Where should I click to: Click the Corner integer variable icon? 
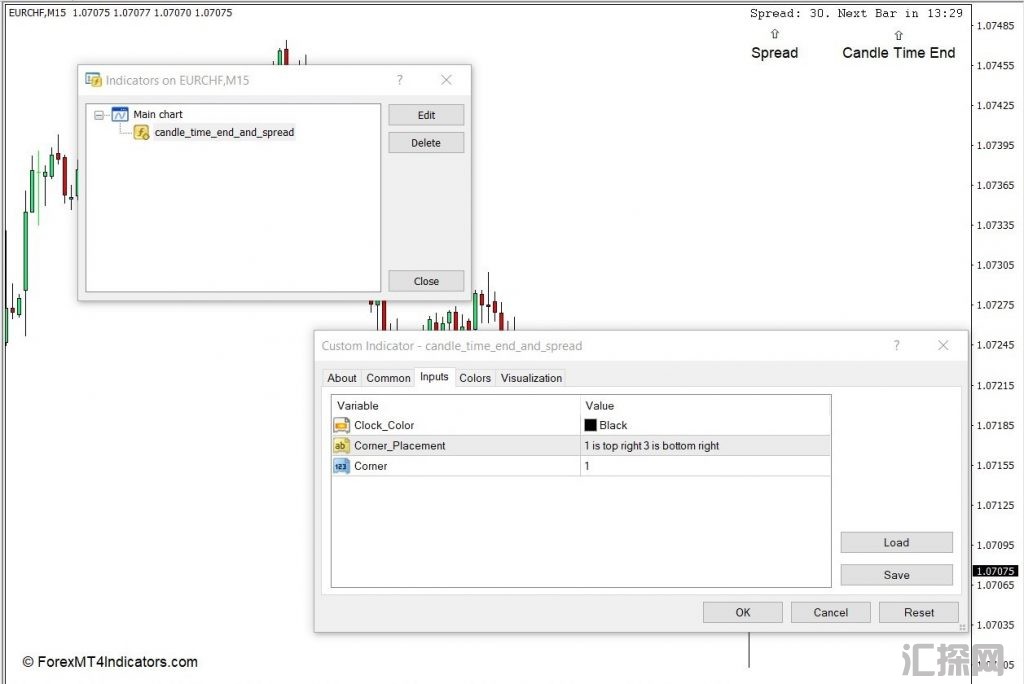[x=342, y=466]
